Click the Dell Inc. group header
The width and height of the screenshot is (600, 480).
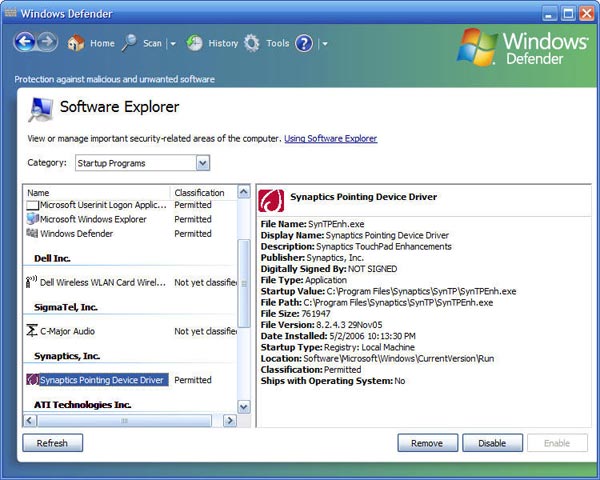pos(52,258)
